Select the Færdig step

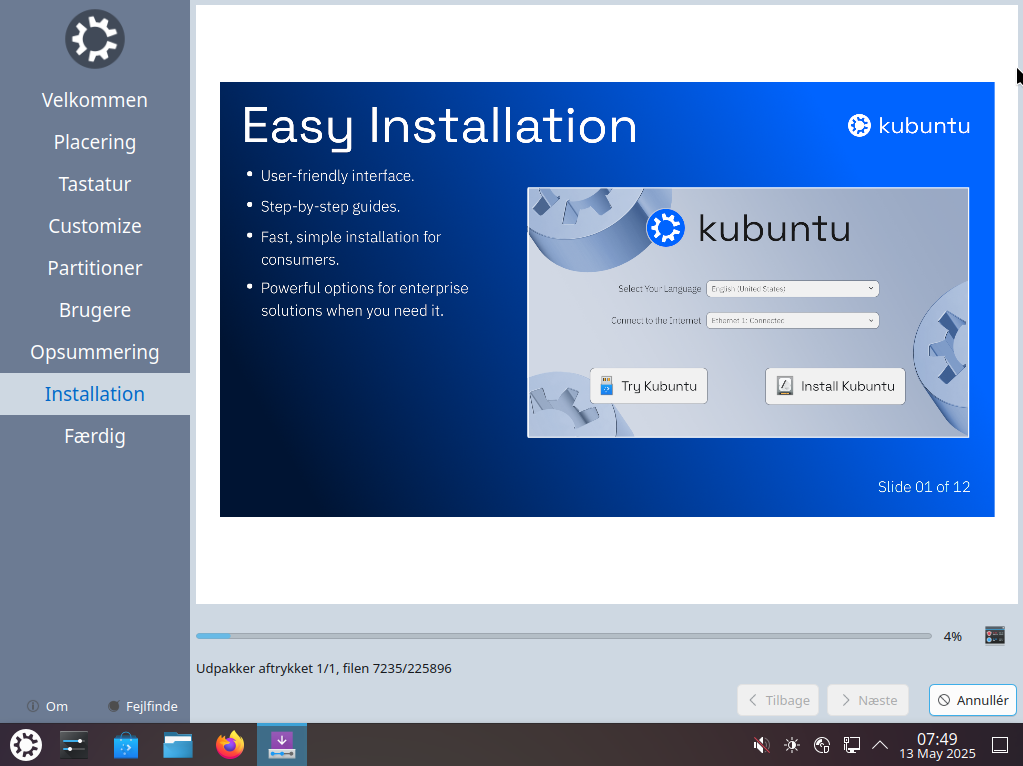click(95, 436)
